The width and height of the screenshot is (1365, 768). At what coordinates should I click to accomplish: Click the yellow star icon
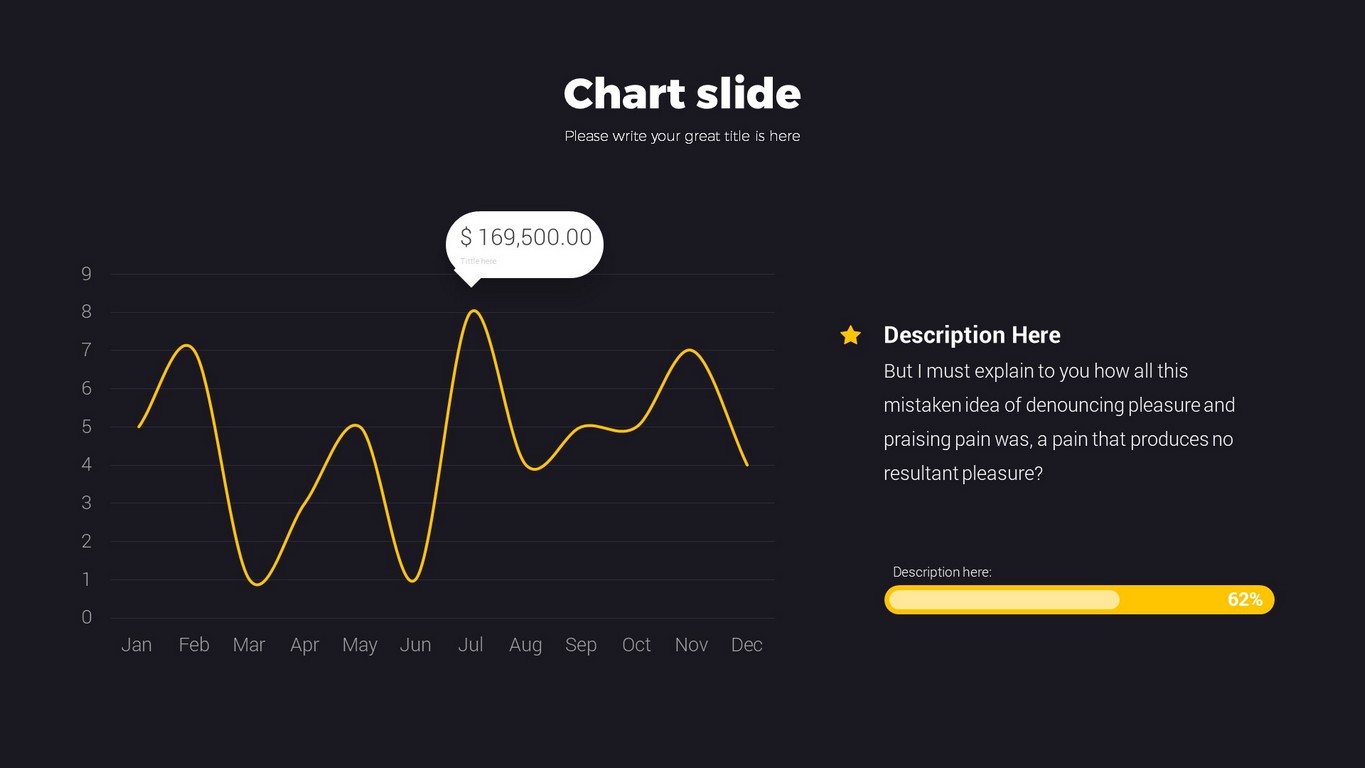pyautogui.click(x=851, y=335)
